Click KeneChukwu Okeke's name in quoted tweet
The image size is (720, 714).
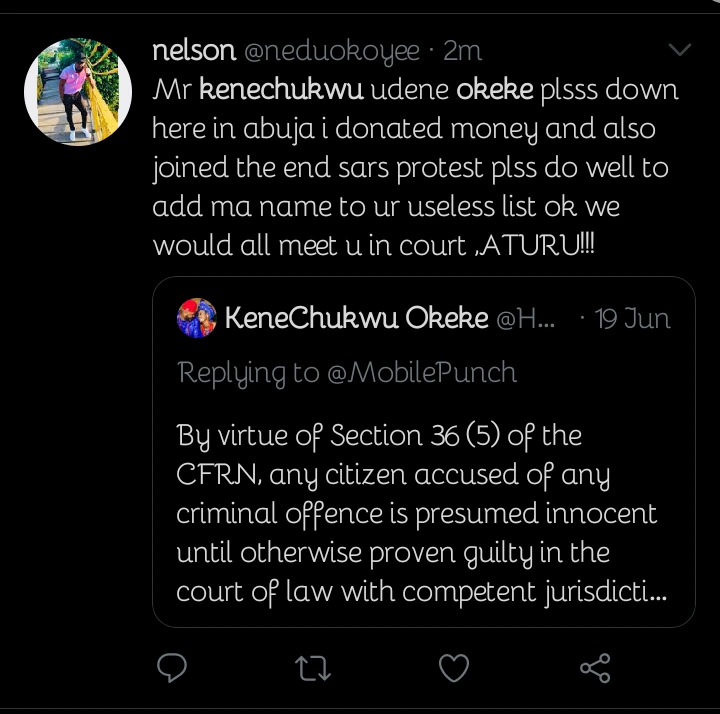tap(356, 319)
